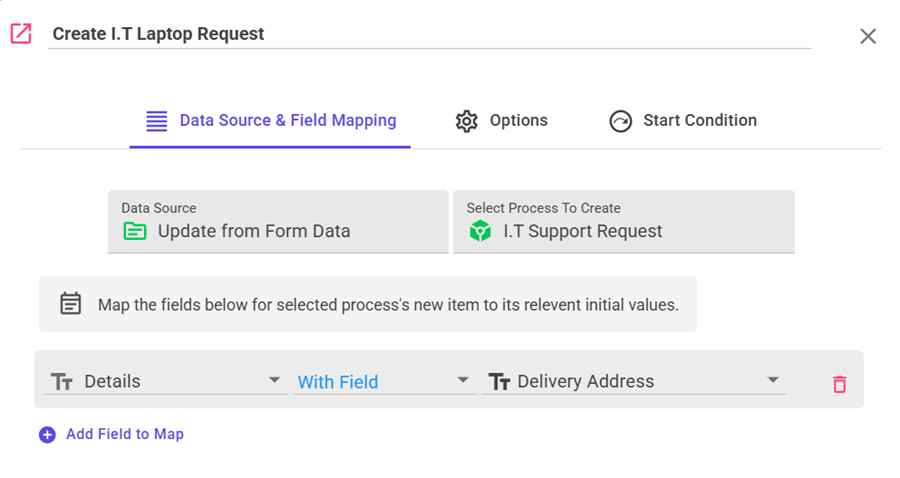Close the Create I.T Laptop Request dialog
Image resolution: width=900 pixels, height=478 pixels.
[868, 36]
